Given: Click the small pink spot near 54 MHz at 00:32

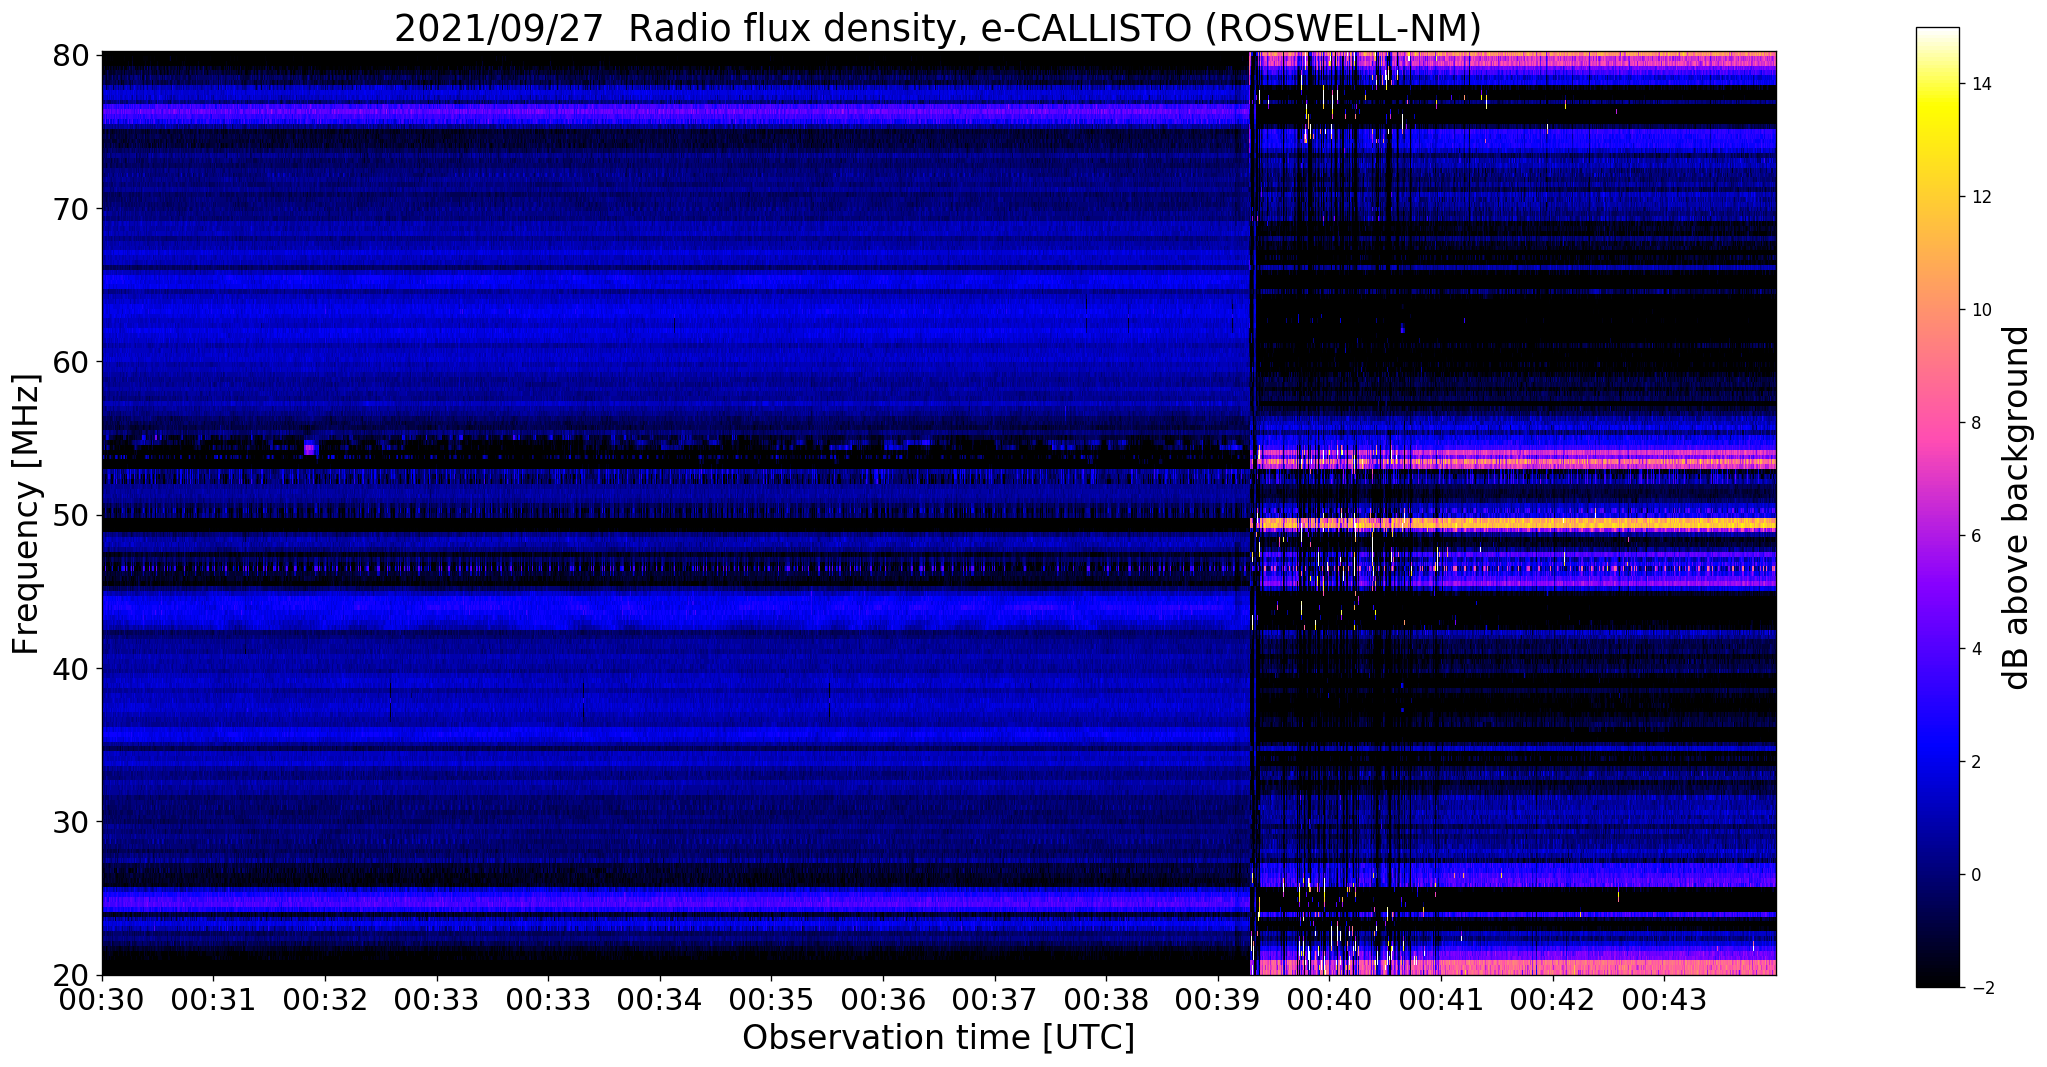Looking at the screenshot, I should [310, 448].
